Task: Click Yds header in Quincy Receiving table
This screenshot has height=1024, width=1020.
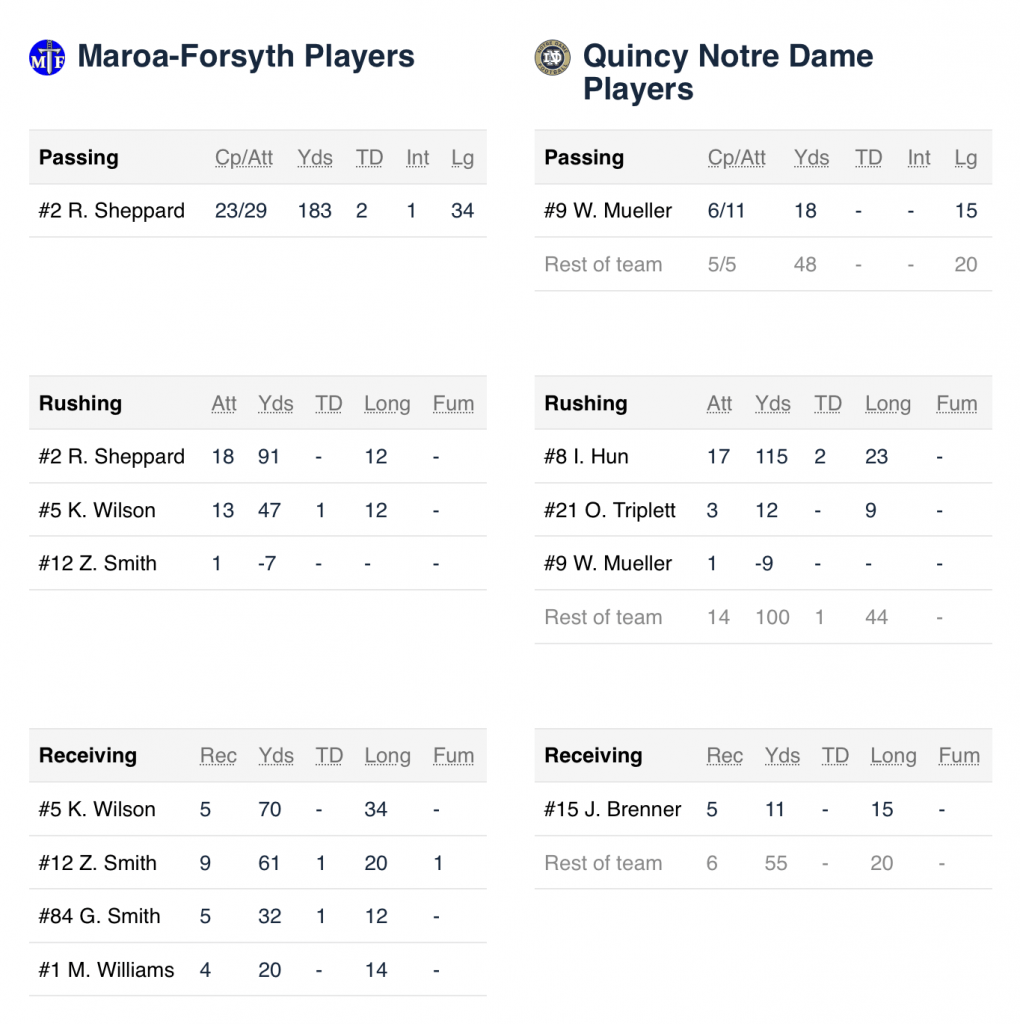Action: (x=782, y=756)
